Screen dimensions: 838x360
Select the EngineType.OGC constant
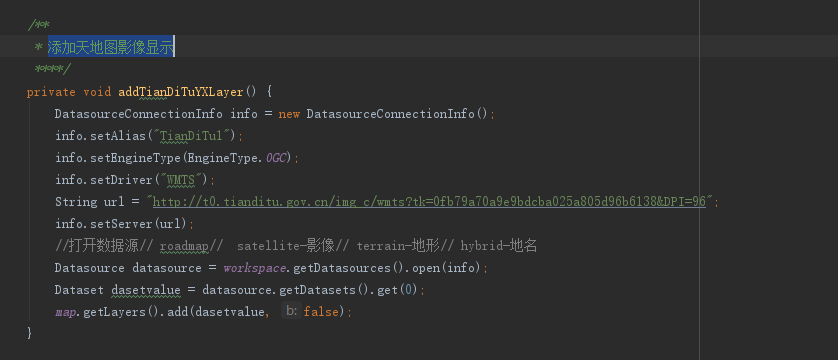(237, 158)
